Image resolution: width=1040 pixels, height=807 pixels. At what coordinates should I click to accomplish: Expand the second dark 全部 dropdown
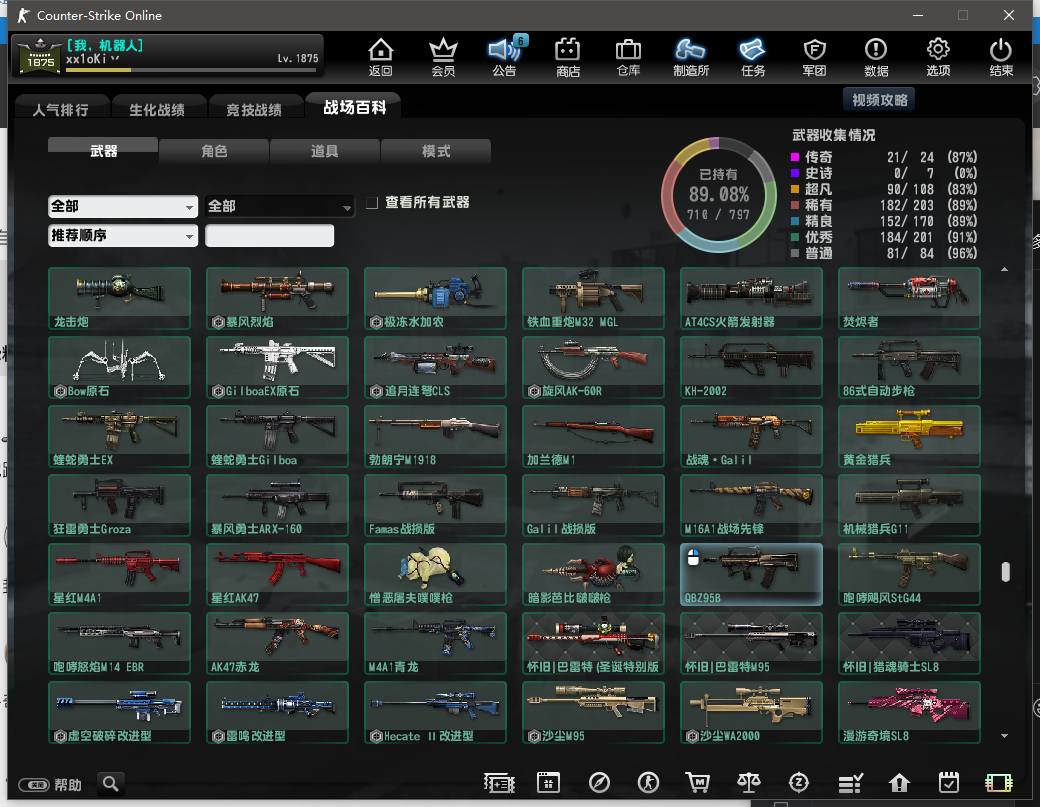(x=279, y=206)
